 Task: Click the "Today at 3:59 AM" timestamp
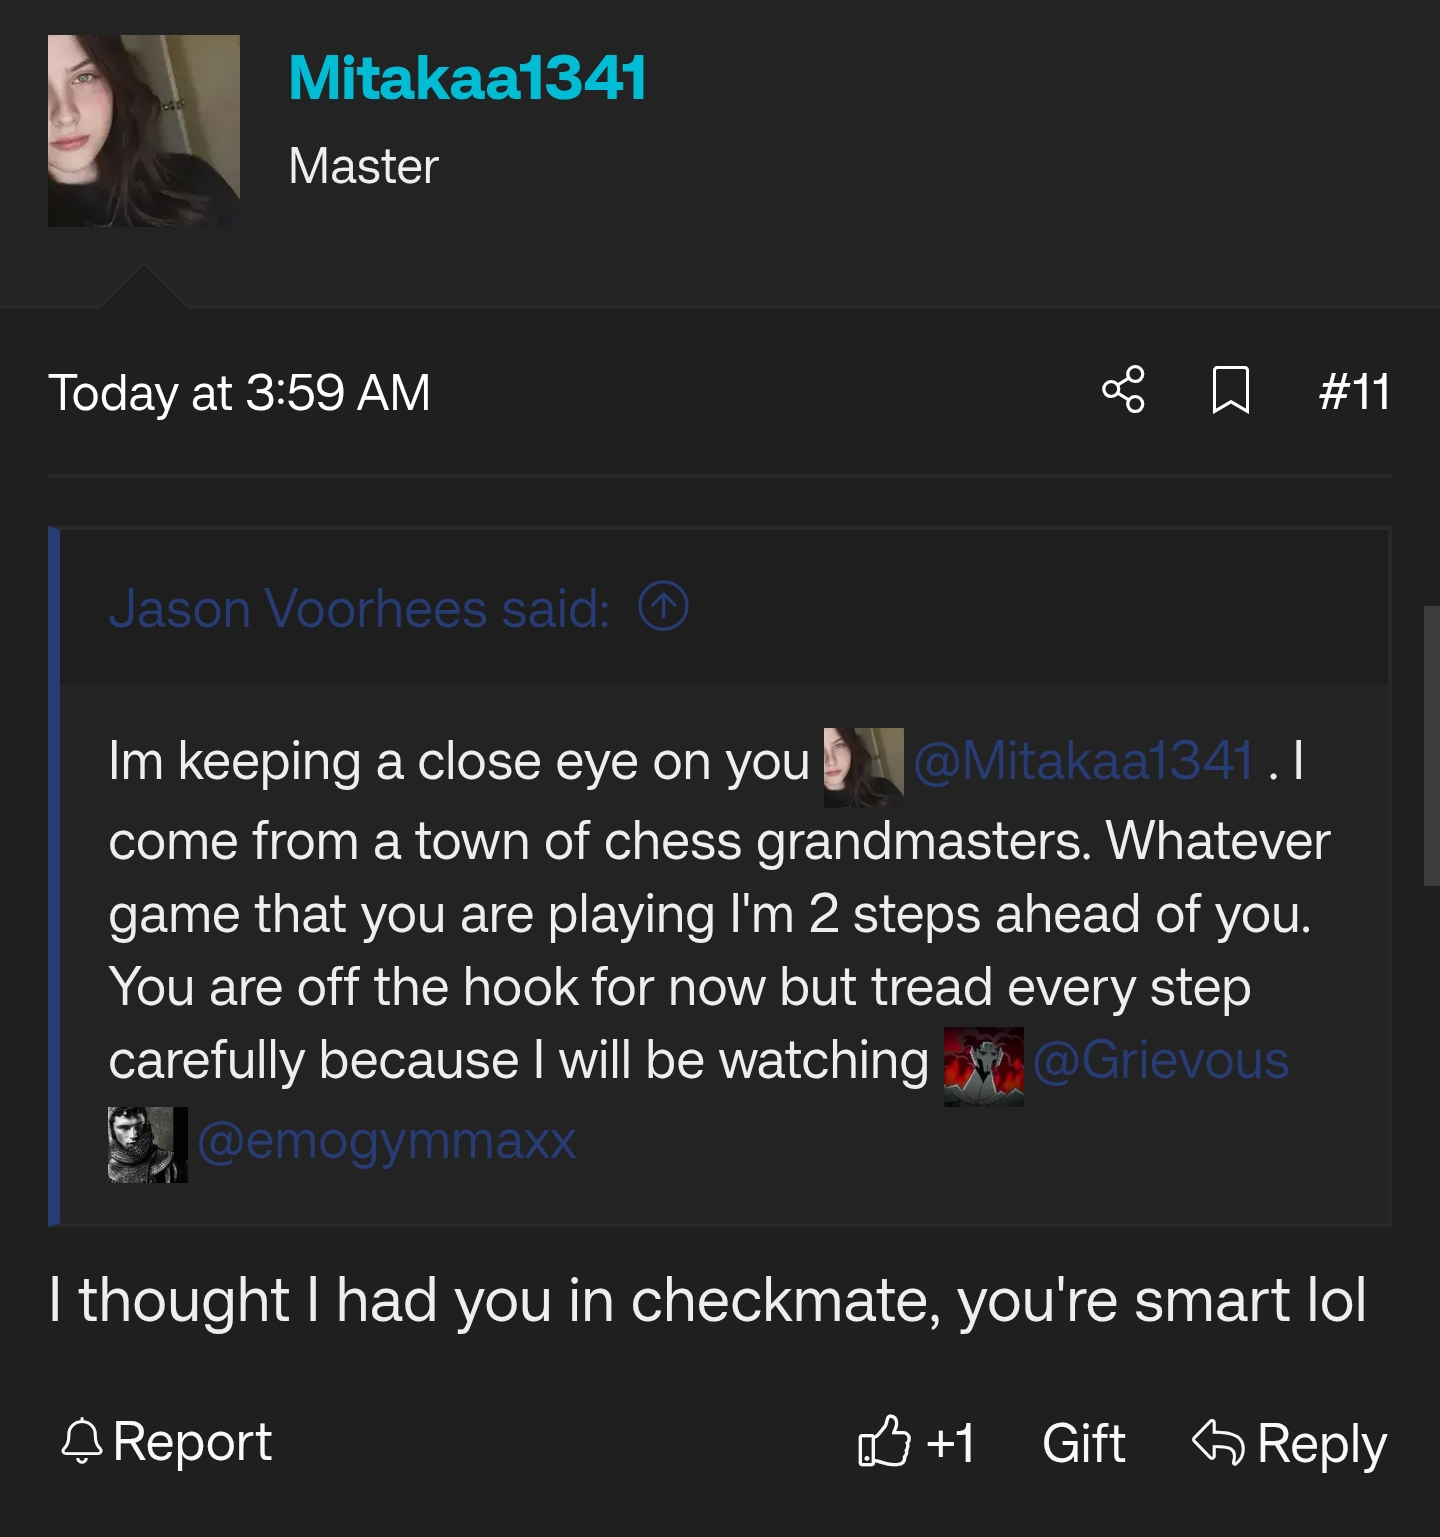239,392
